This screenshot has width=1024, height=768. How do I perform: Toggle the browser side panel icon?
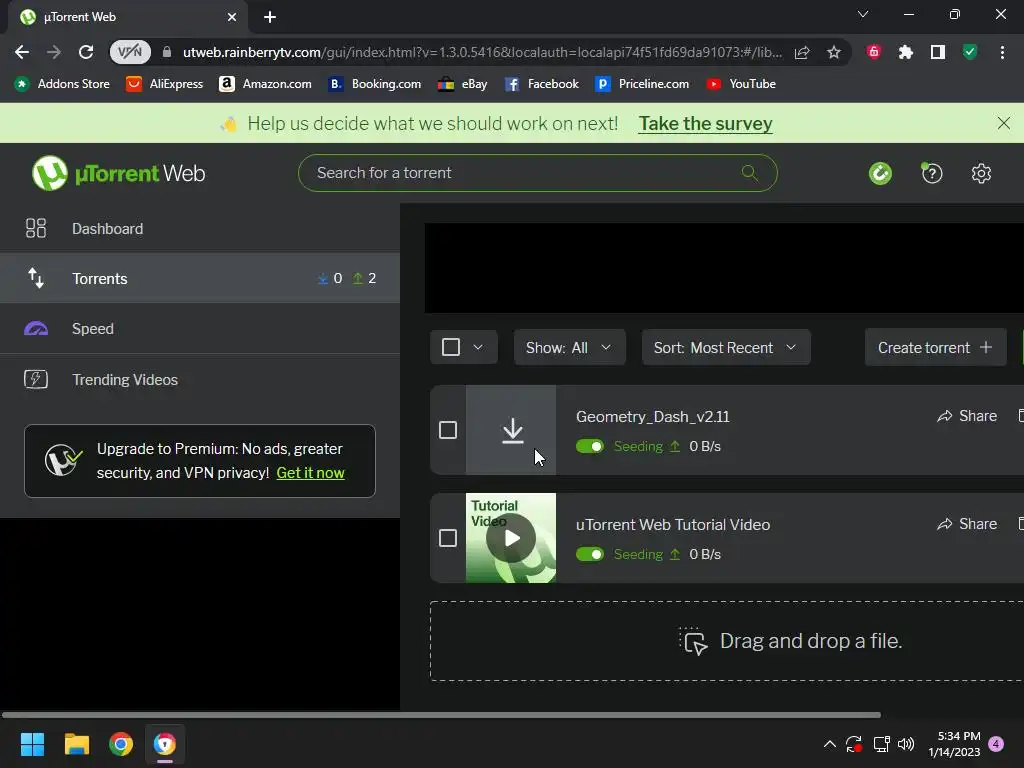938,52
